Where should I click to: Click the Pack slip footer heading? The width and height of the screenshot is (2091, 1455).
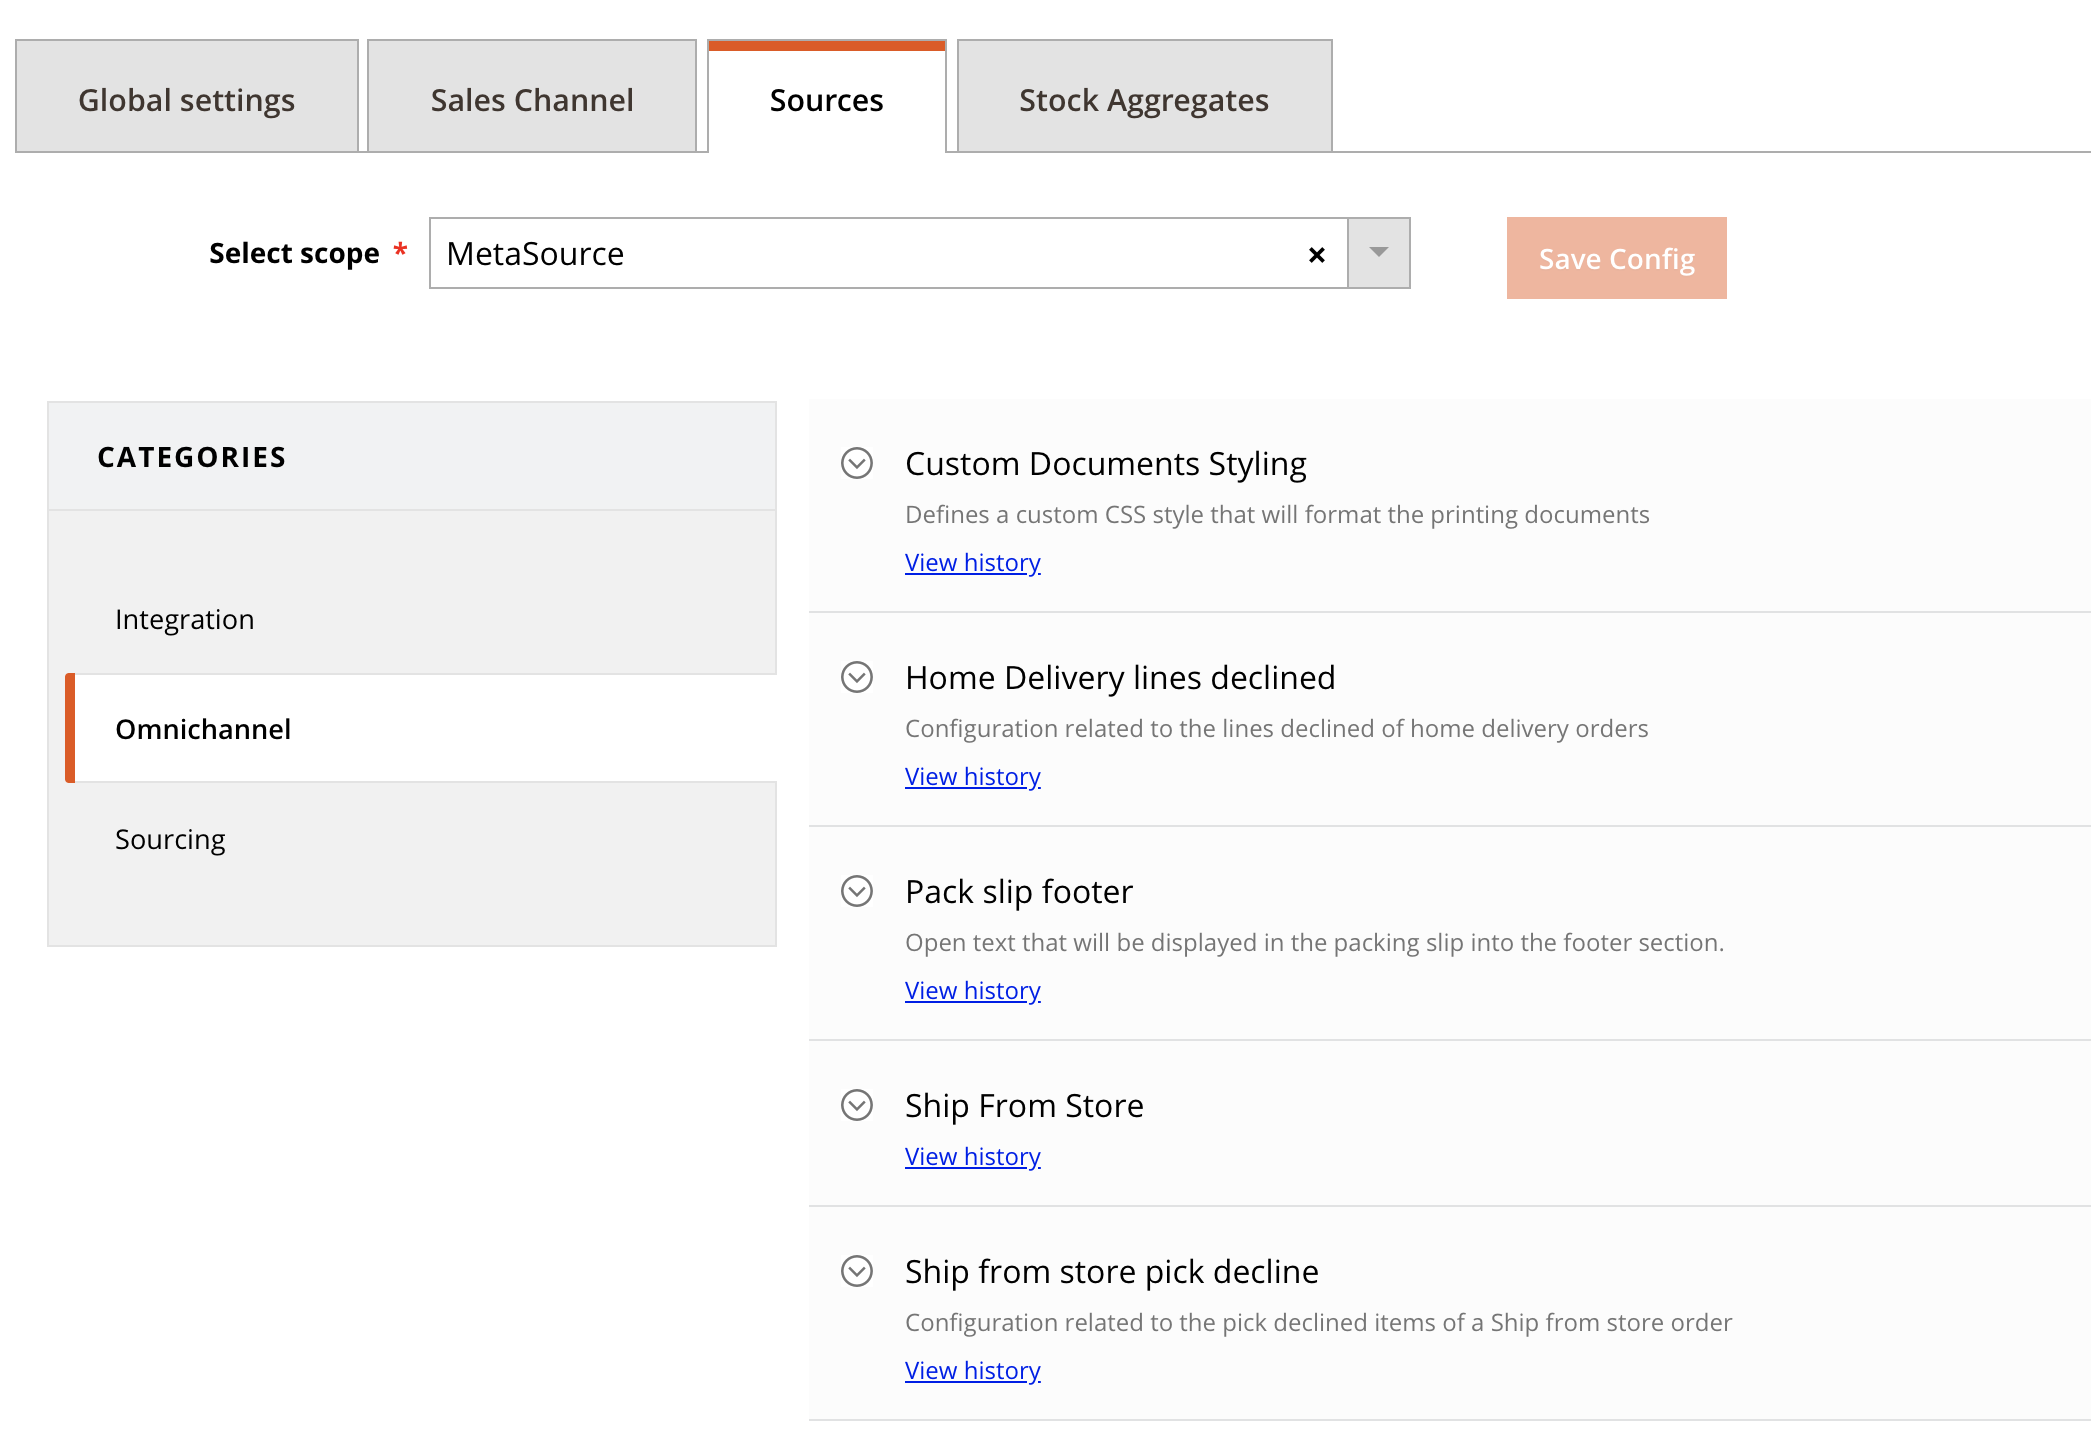tap(1019, 891)
